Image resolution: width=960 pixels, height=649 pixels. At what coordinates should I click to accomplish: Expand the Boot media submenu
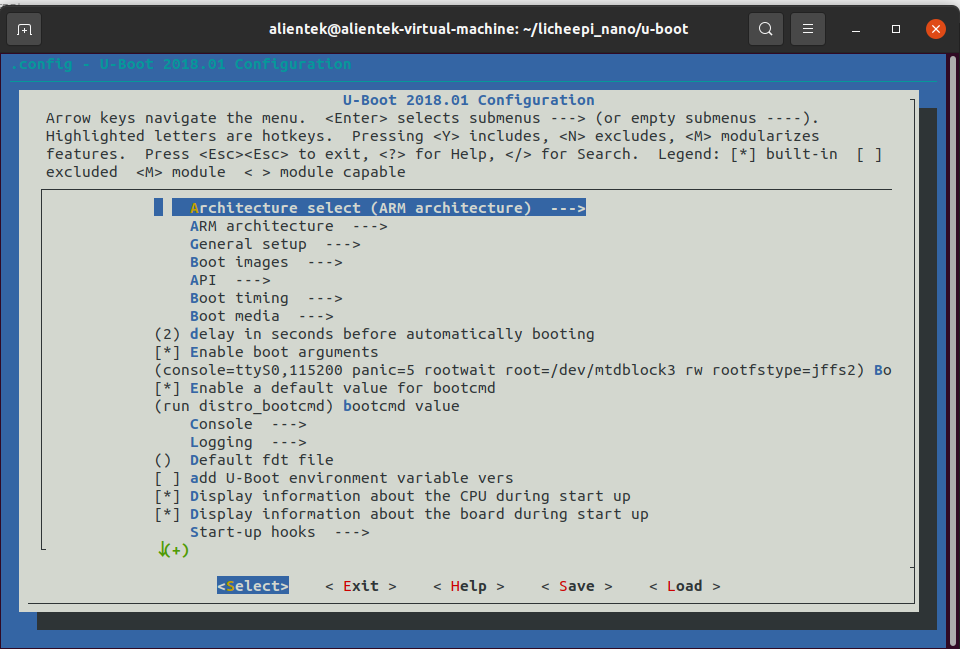tap(261, 316)
